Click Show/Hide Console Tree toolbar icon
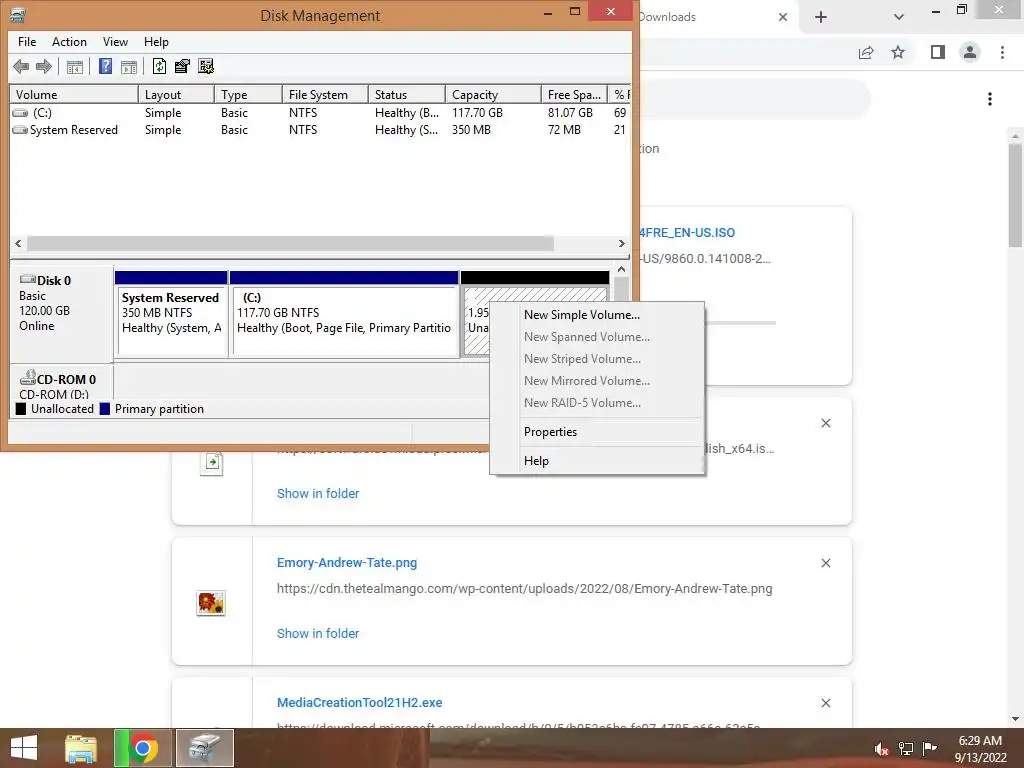 click(74, 67)
